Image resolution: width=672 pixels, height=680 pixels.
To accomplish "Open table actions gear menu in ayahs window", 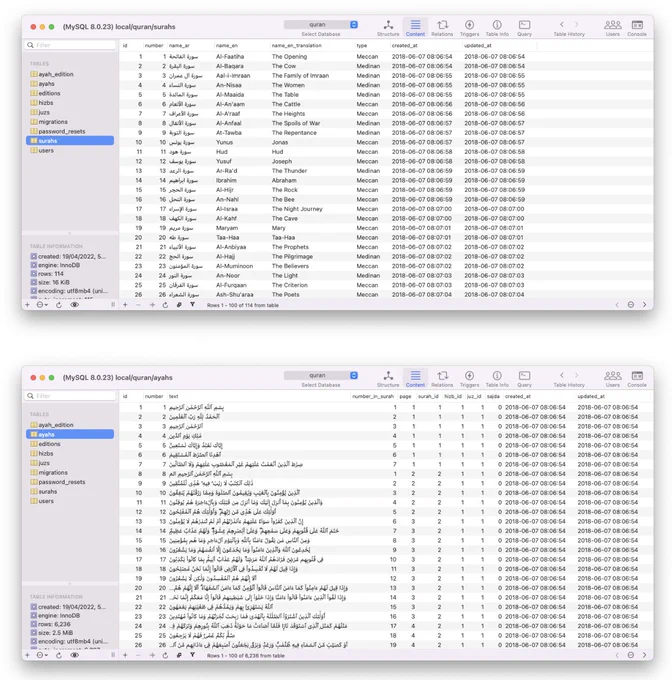I will pyautogui.click(x=42, y=655).
